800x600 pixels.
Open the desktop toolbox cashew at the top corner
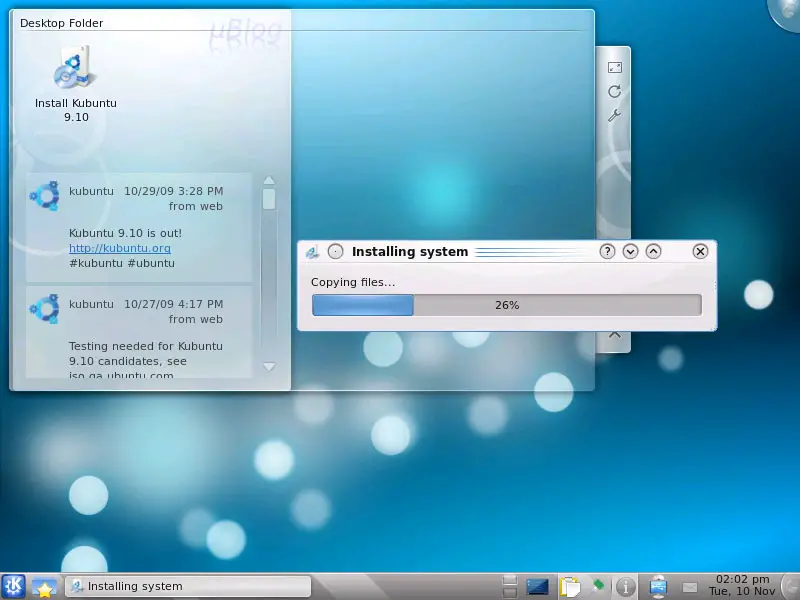(x=786, y=14)
